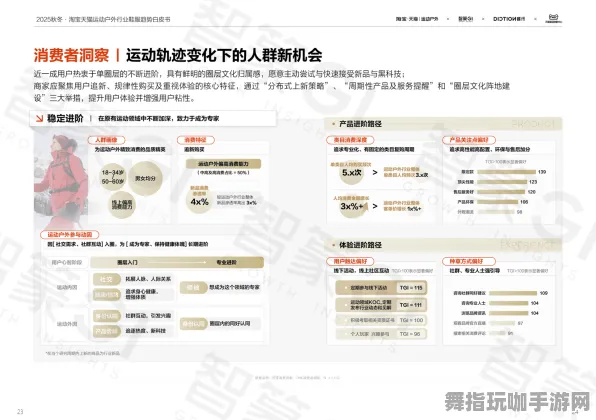Click the text 追逐热度、新科技
596x420 pixels.
146,331
